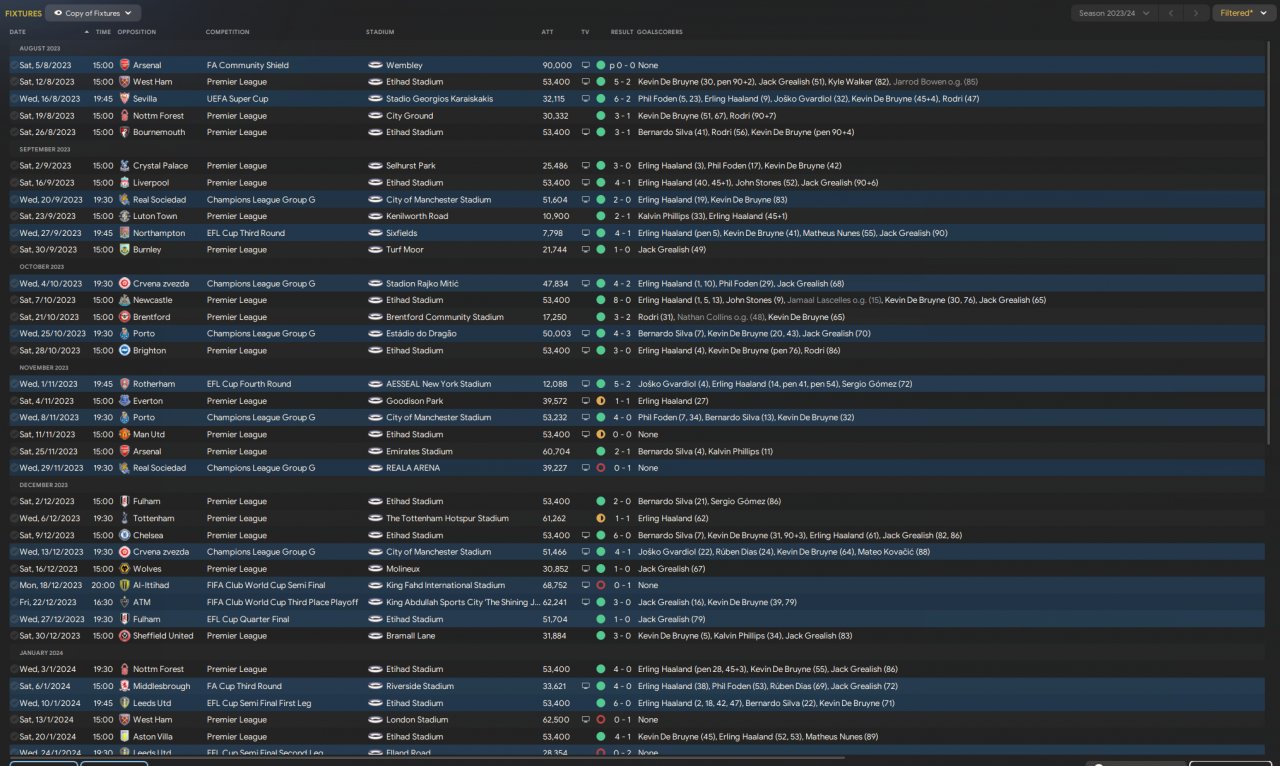Click the Sat, 23/9/2023 date cell

[47, 216]
